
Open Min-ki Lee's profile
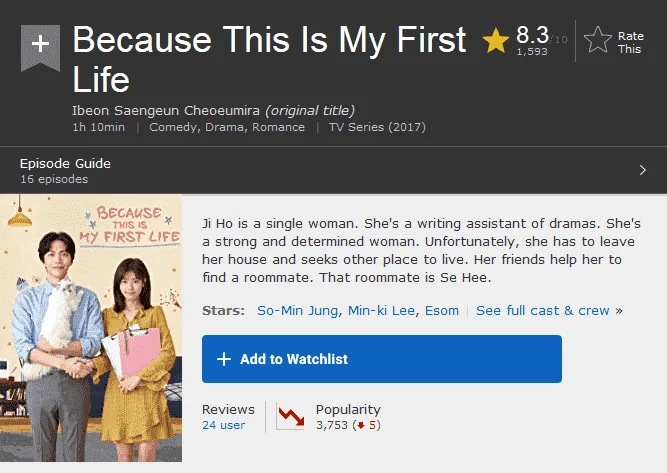tap(381, 311)
